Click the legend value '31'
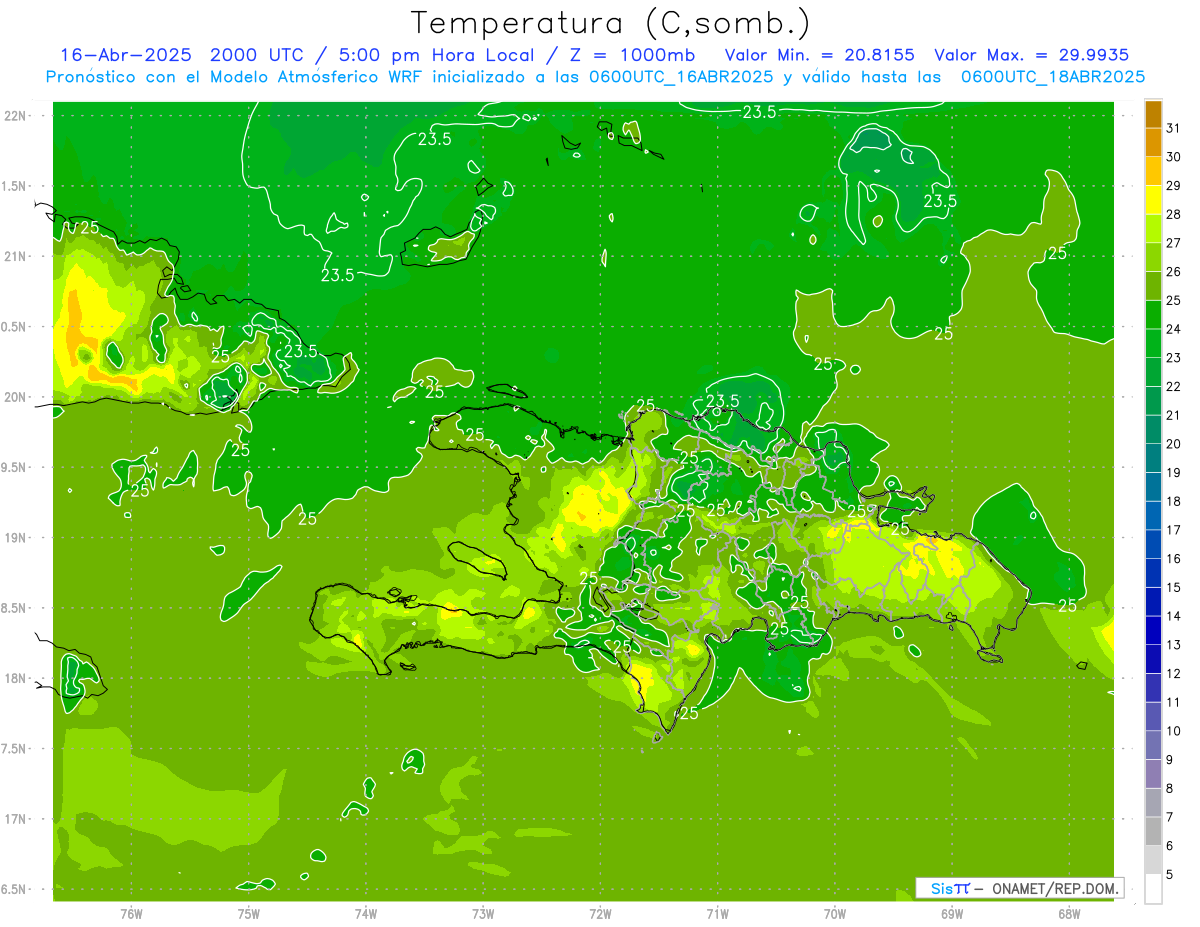This screenshot has height=927, width=1200. pyautogui.click(x=1174, y=128)
